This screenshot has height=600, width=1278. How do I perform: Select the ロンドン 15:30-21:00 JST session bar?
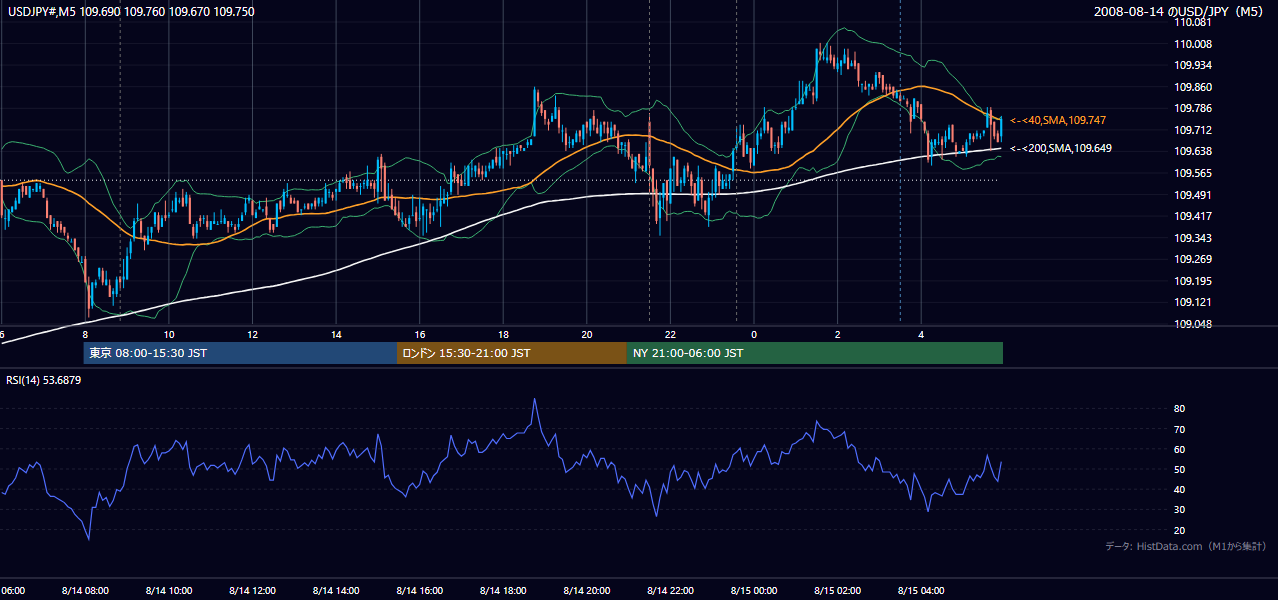pyautogui.click(x=512, y=353)
